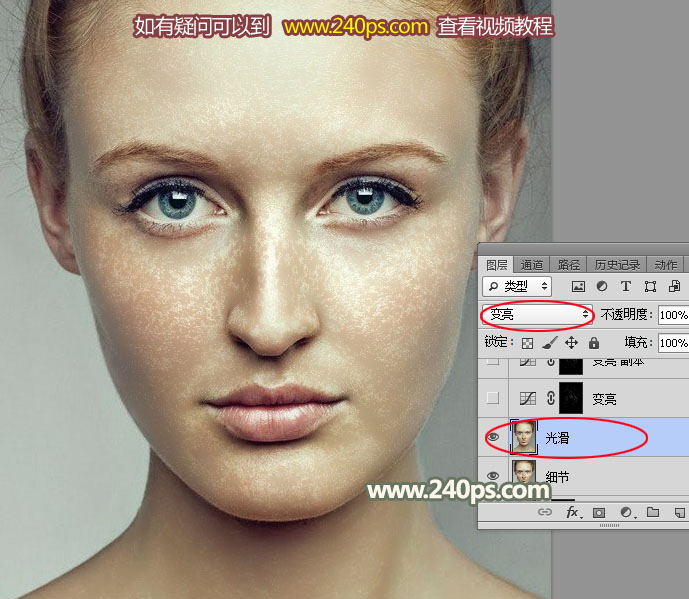Add a layer mask
689x599 pixels.
[599, 512]
